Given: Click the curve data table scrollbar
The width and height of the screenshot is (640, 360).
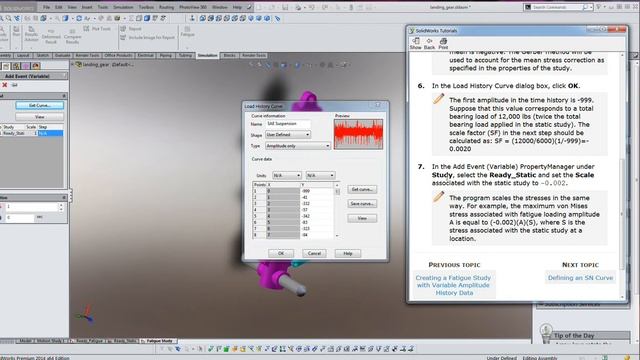Looking at the screenshot, I should click(x=337, y=210).
